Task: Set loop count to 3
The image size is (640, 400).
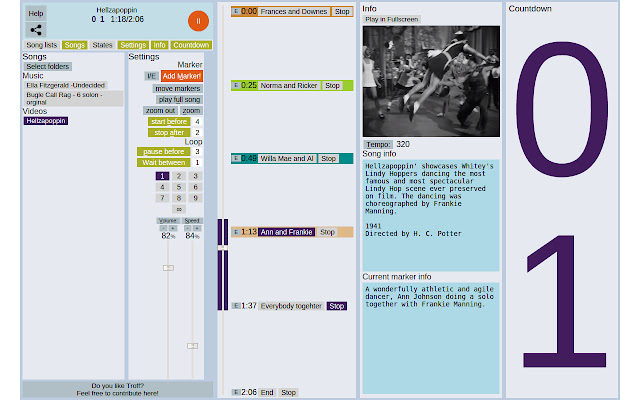Action: pos(196,176)
